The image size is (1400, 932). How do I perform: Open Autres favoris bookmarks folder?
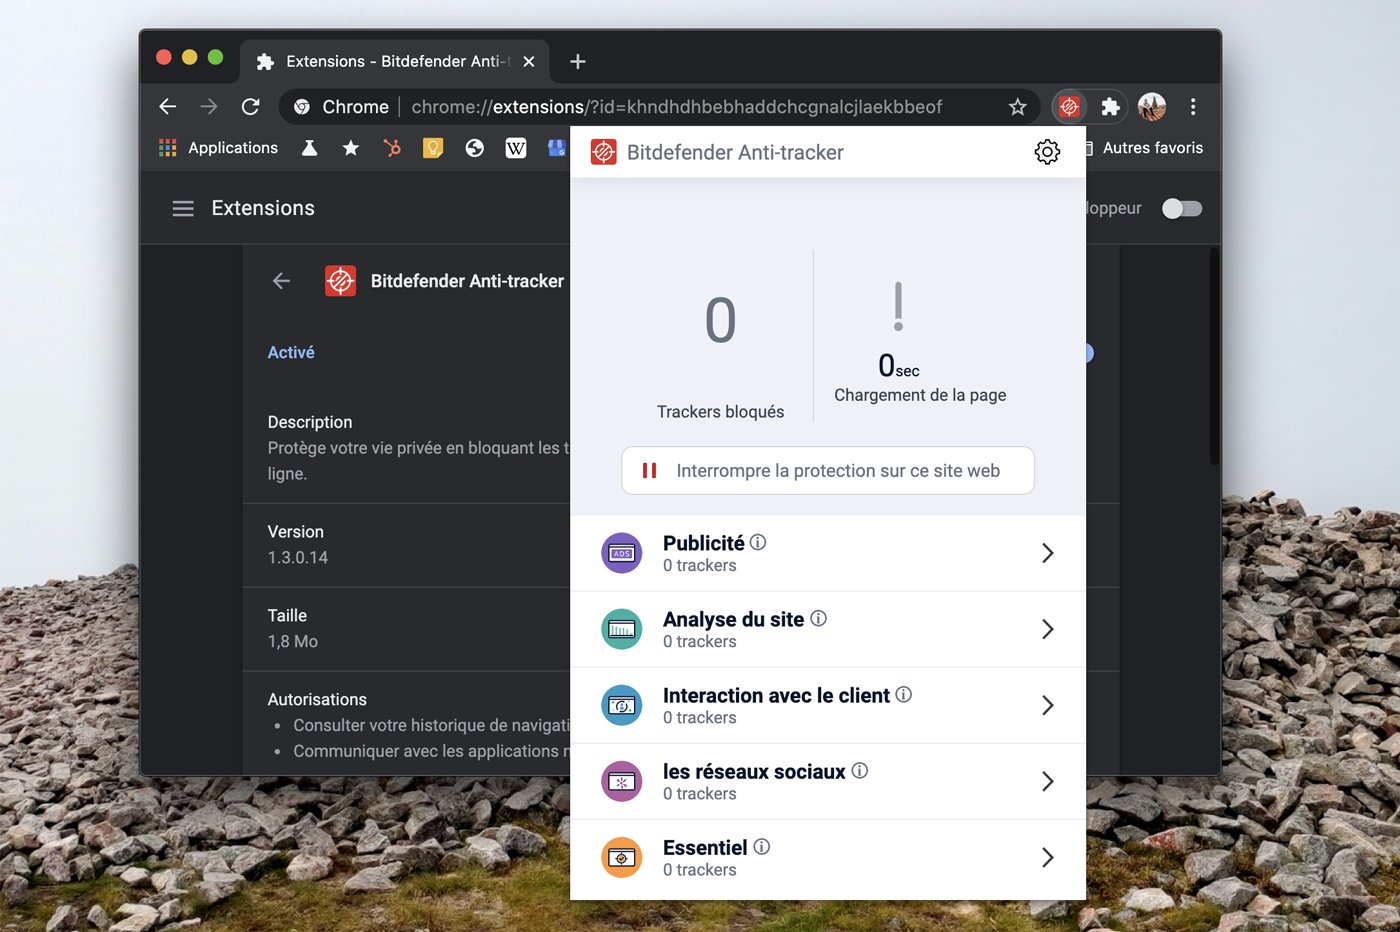point(1145,148)
